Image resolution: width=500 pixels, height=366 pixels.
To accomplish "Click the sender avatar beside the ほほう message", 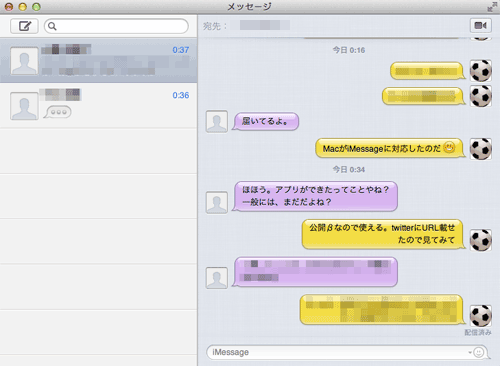I will 217,202.
